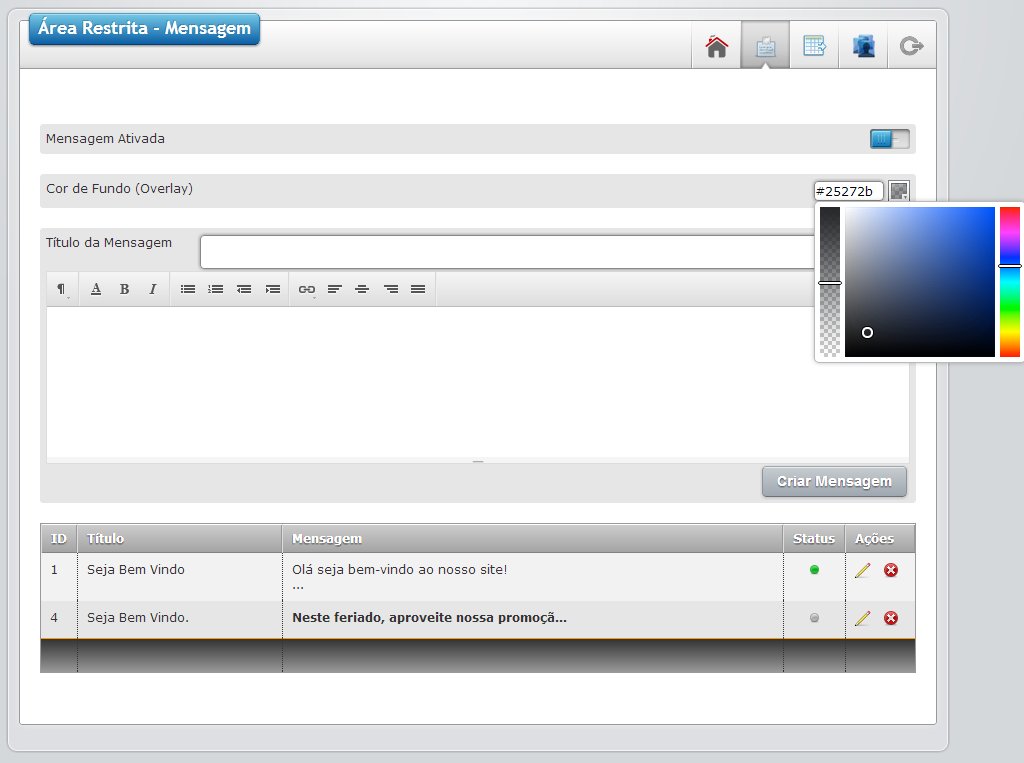The image size is (1024, 763).
Task: Click the Título da Mensagem input field
Action: click(507, 252)
